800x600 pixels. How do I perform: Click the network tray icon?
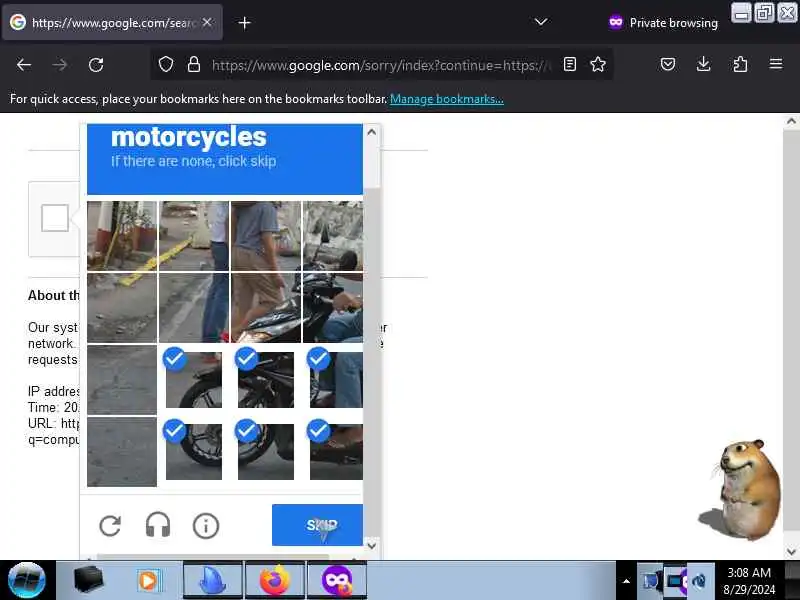[x=651, y=581]
